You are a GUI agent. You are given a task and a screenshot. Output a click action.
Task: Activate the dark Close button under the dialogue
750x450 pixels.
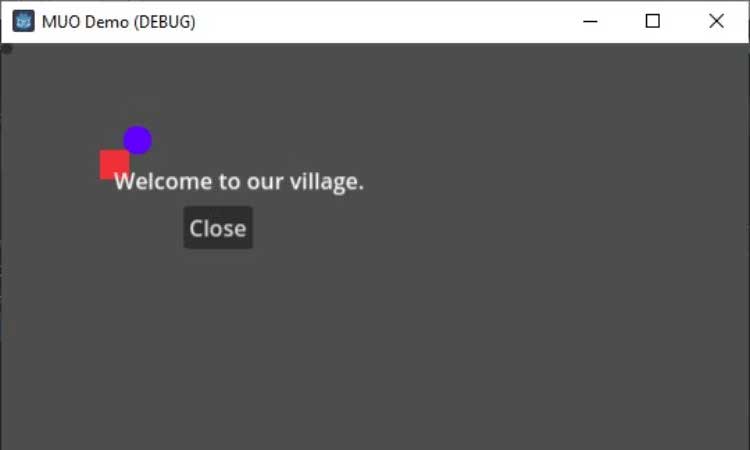click(x=218, y=228)
